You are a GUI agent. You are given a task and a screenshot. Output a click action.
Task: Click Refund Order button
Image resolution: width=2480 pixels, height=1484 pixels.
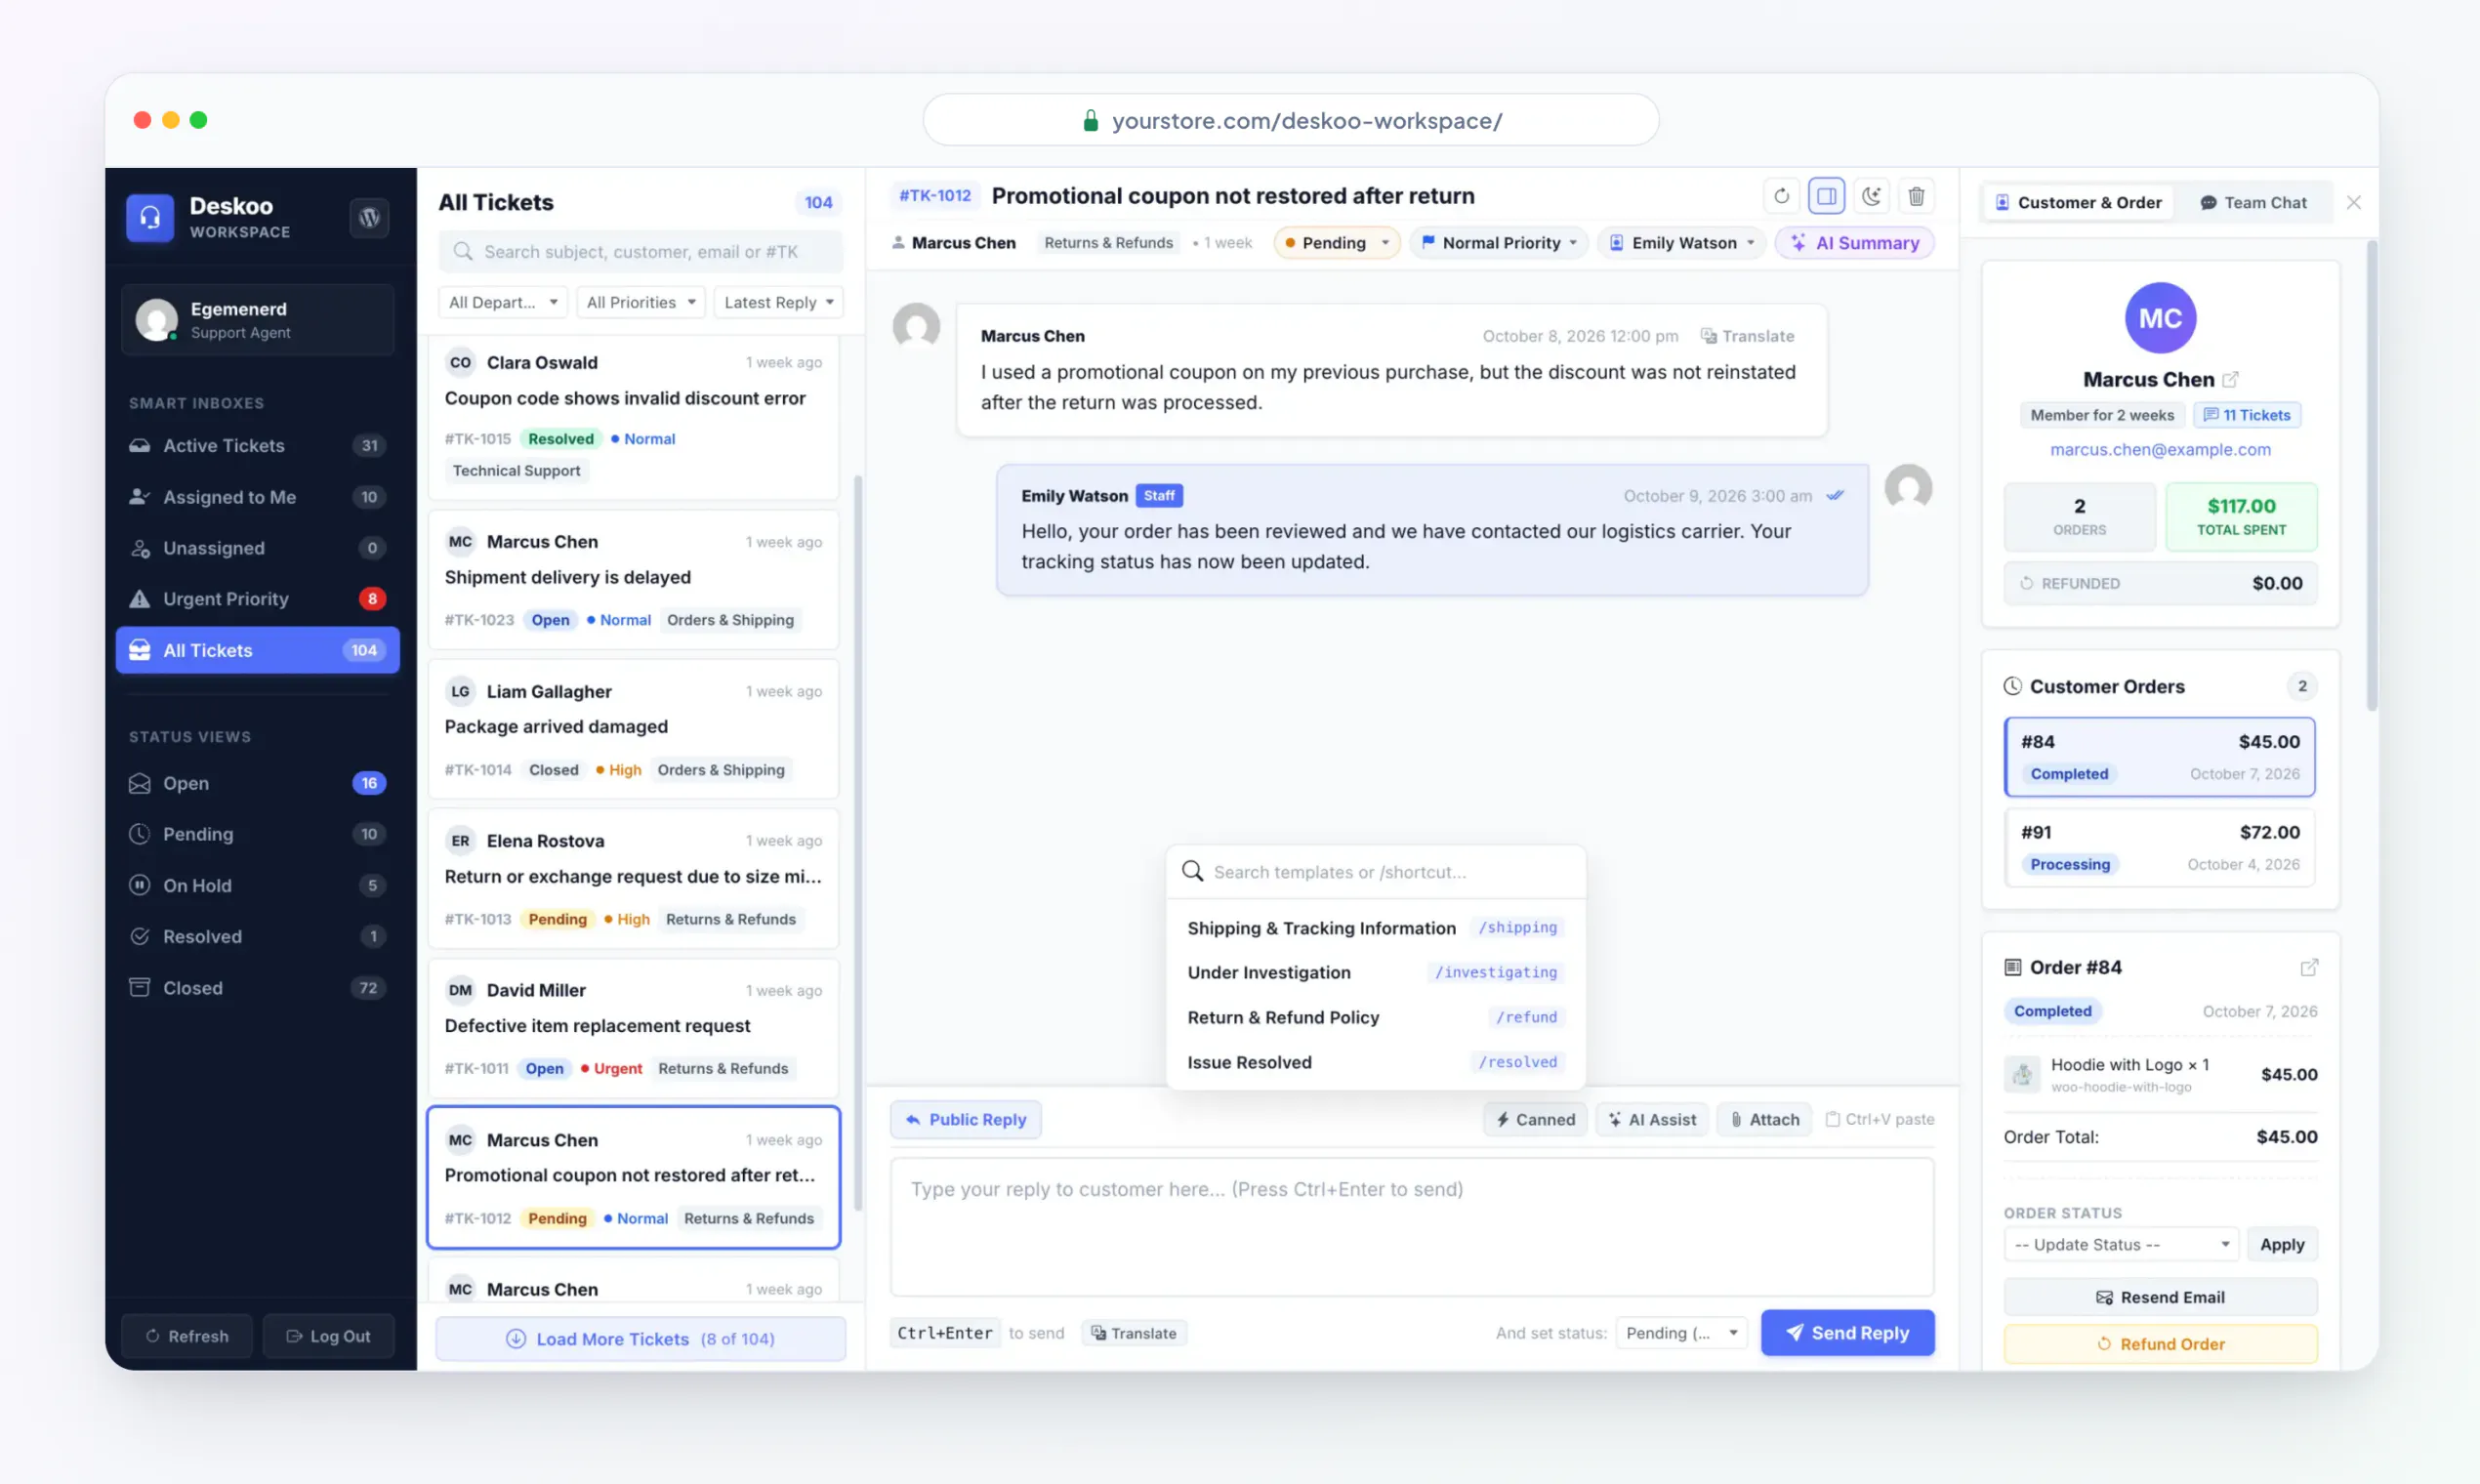(x=2160, y=1344)
